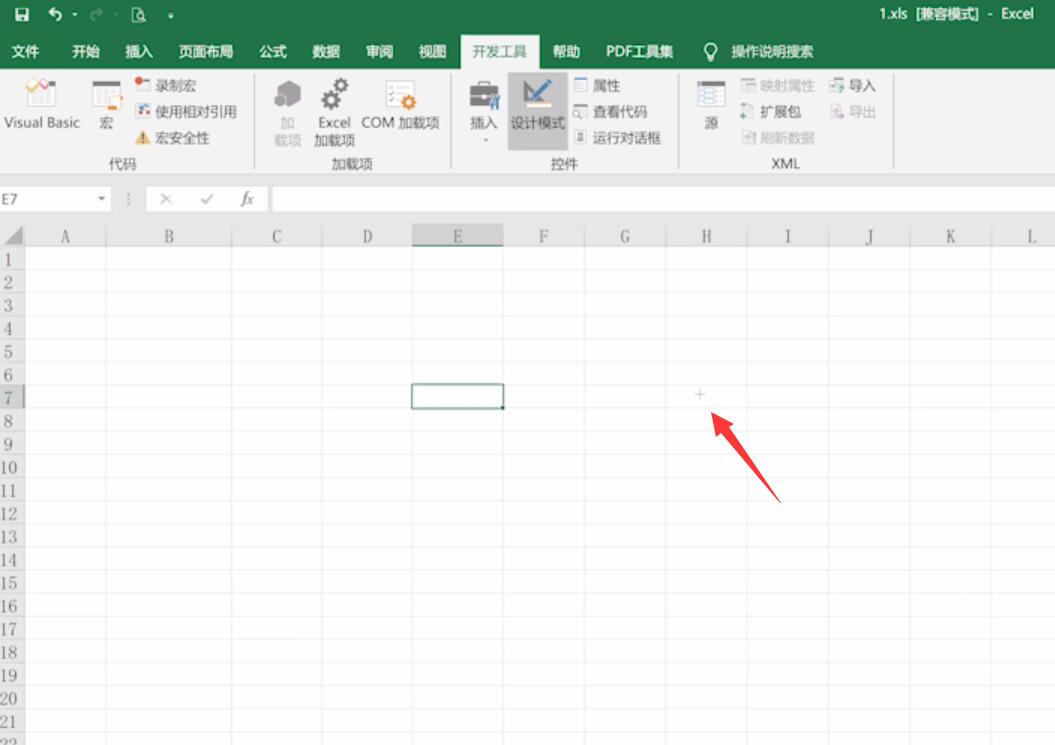The image size is (1055, 745).
Task: Select column E header
Action: pyautogui.click(x=458, y=236)
